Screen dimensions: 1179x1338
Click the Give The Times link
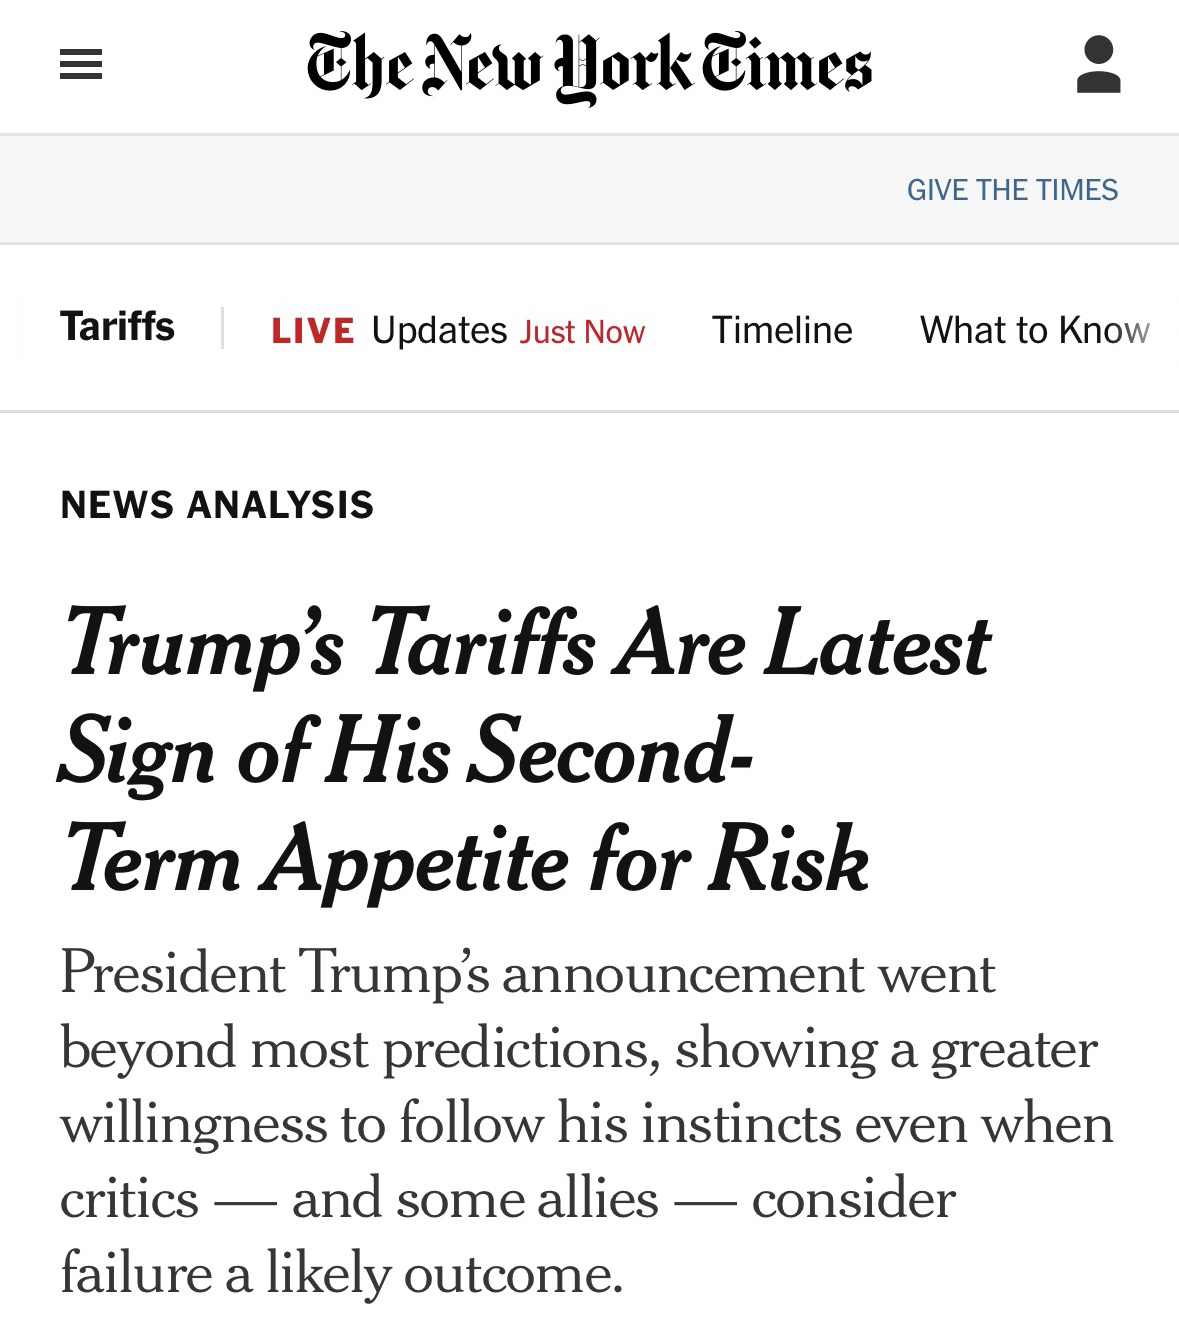[x=1012, y=190]
